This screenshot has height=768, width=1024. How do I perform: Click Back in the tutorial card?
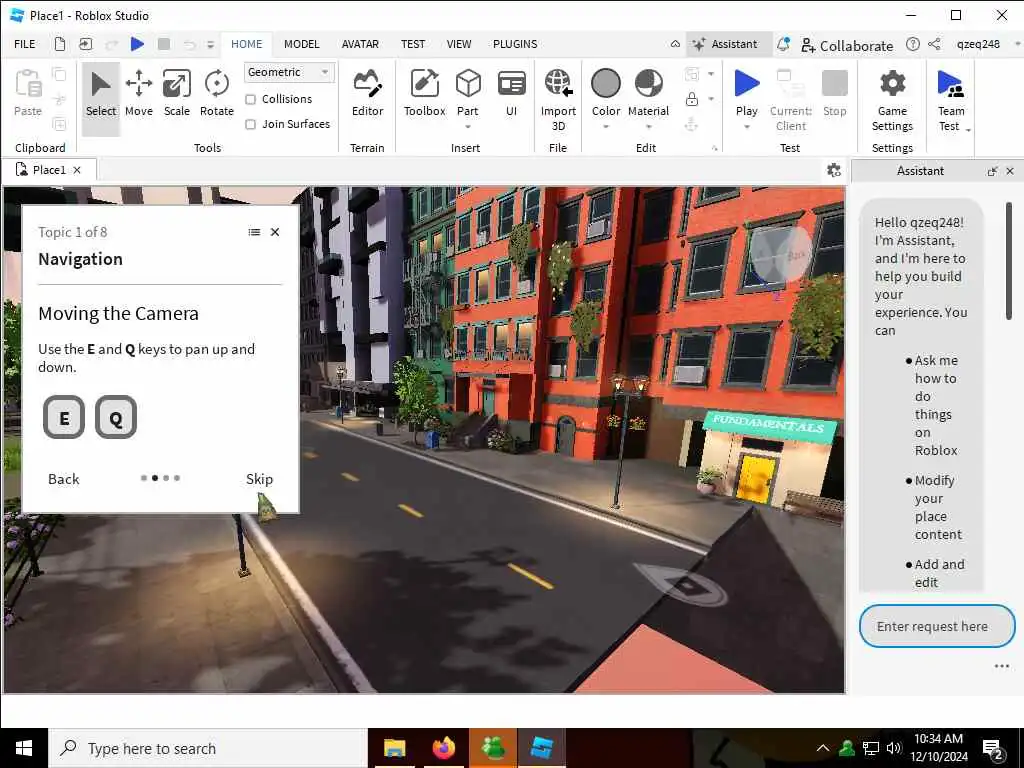(x=63, y=479)
